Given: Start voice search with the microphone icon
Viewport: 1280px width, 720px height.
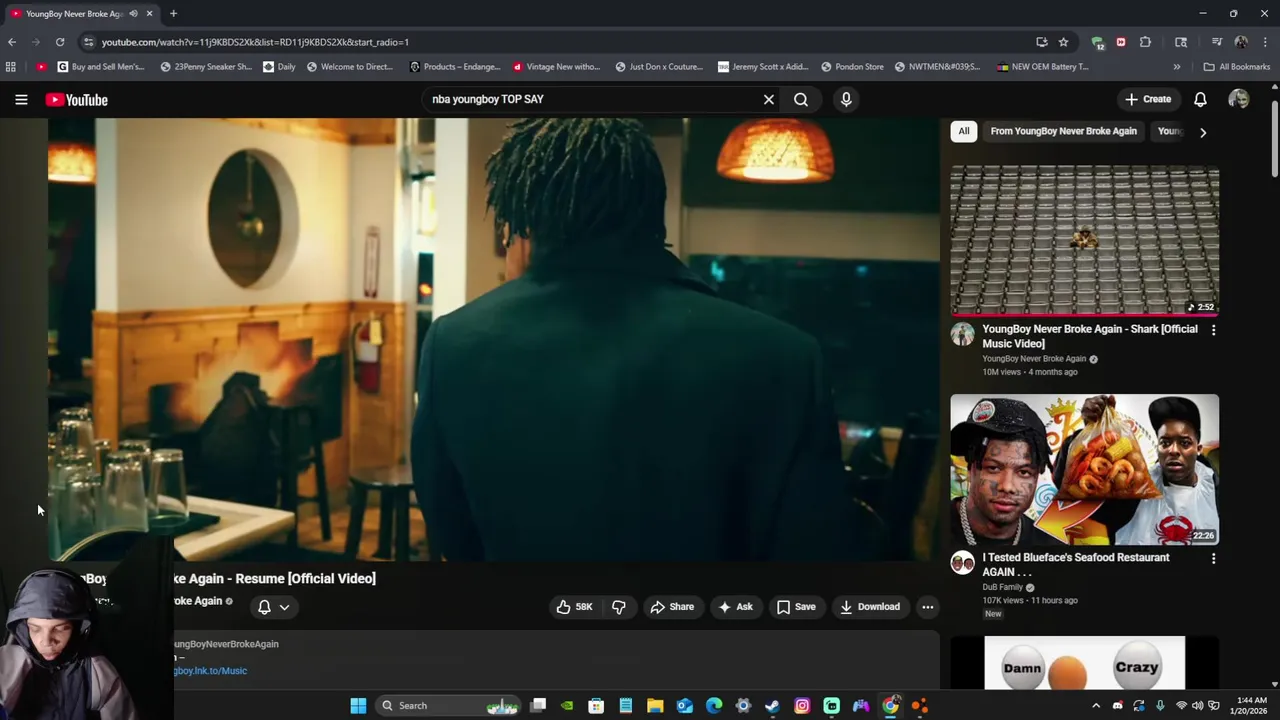Looking at the screenshot, I should pos(846,100).
